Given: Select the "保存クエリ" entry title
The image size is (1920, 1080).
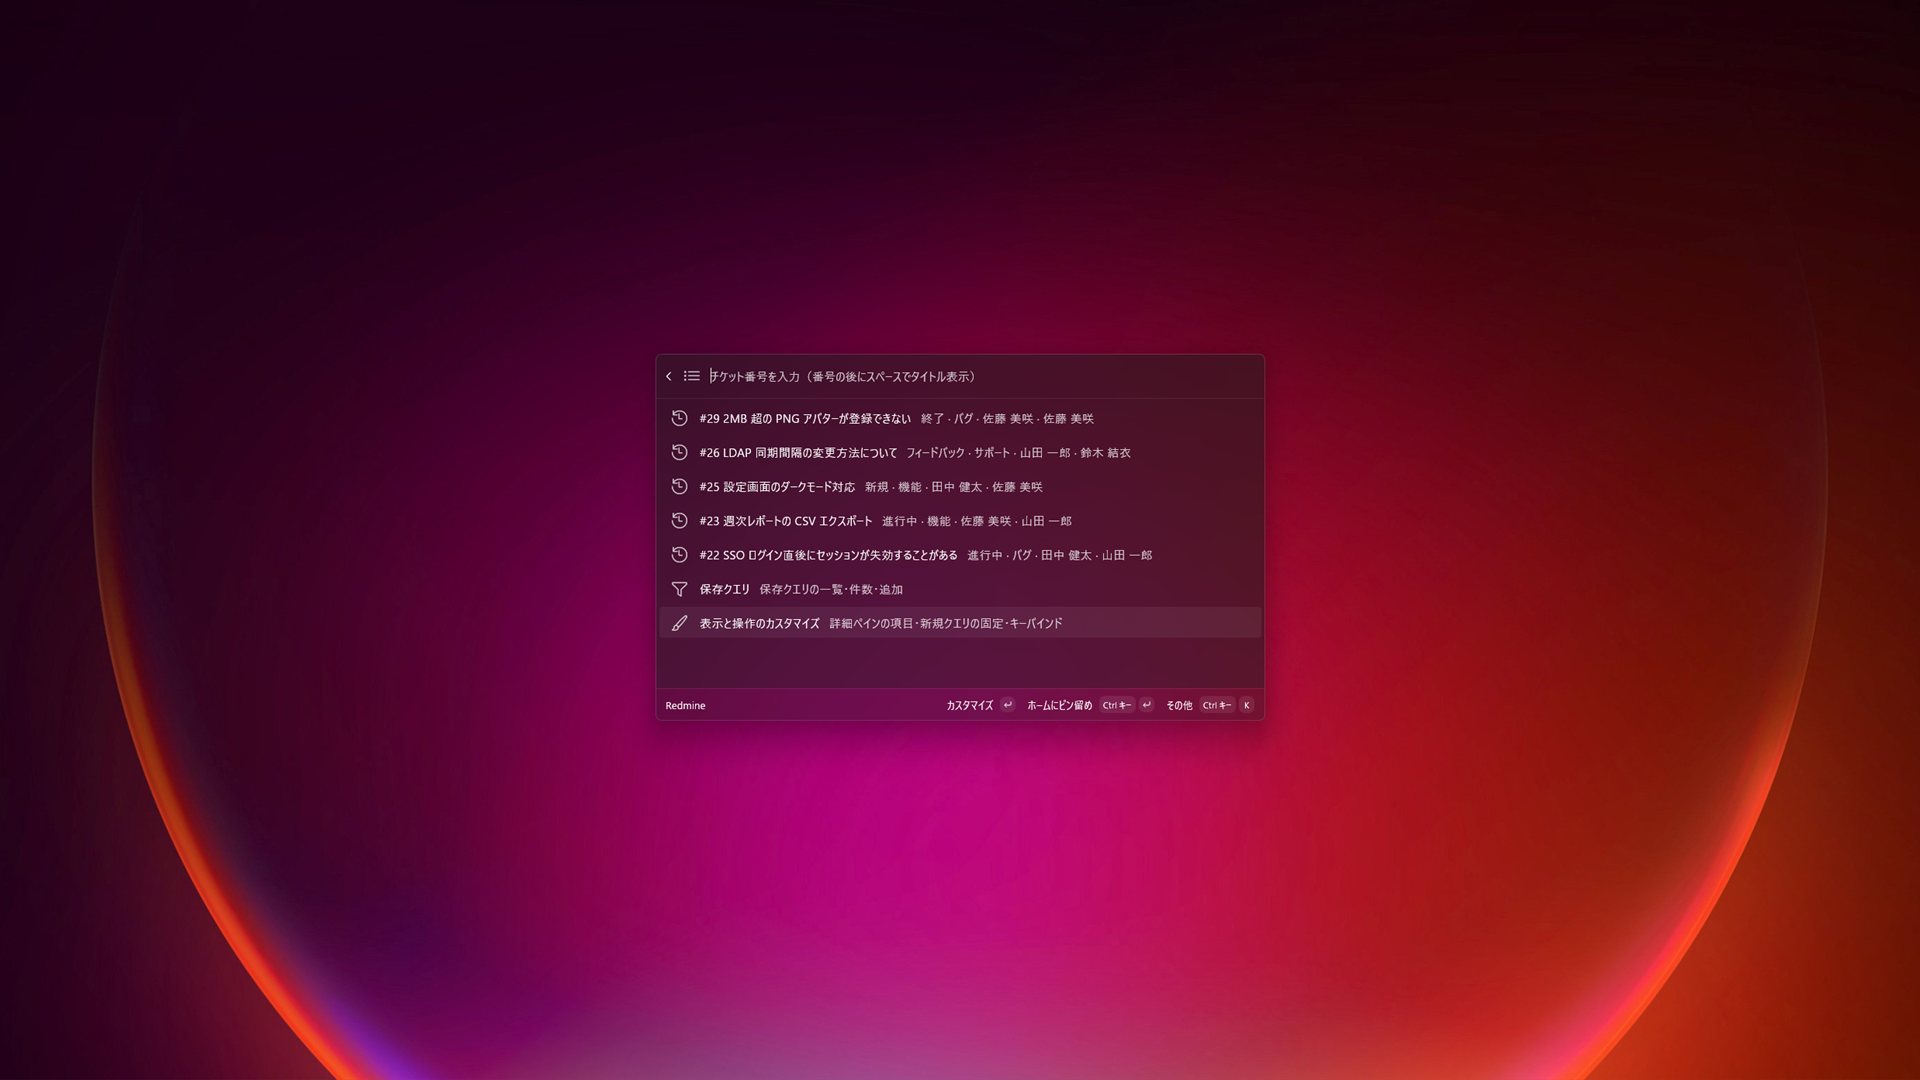Looking at the screenshot, I should pos(725,589).
